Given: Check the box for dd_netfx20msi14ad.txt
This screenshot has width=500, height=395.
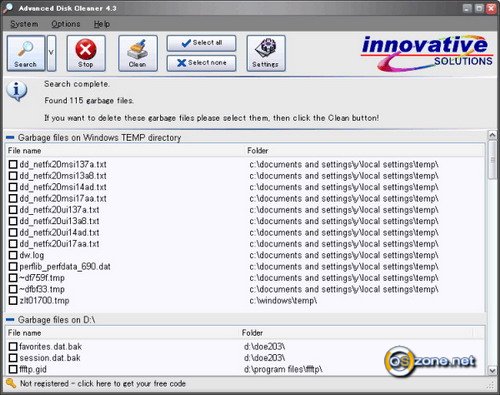Looking at the screenshot, I should coord(13,187).
